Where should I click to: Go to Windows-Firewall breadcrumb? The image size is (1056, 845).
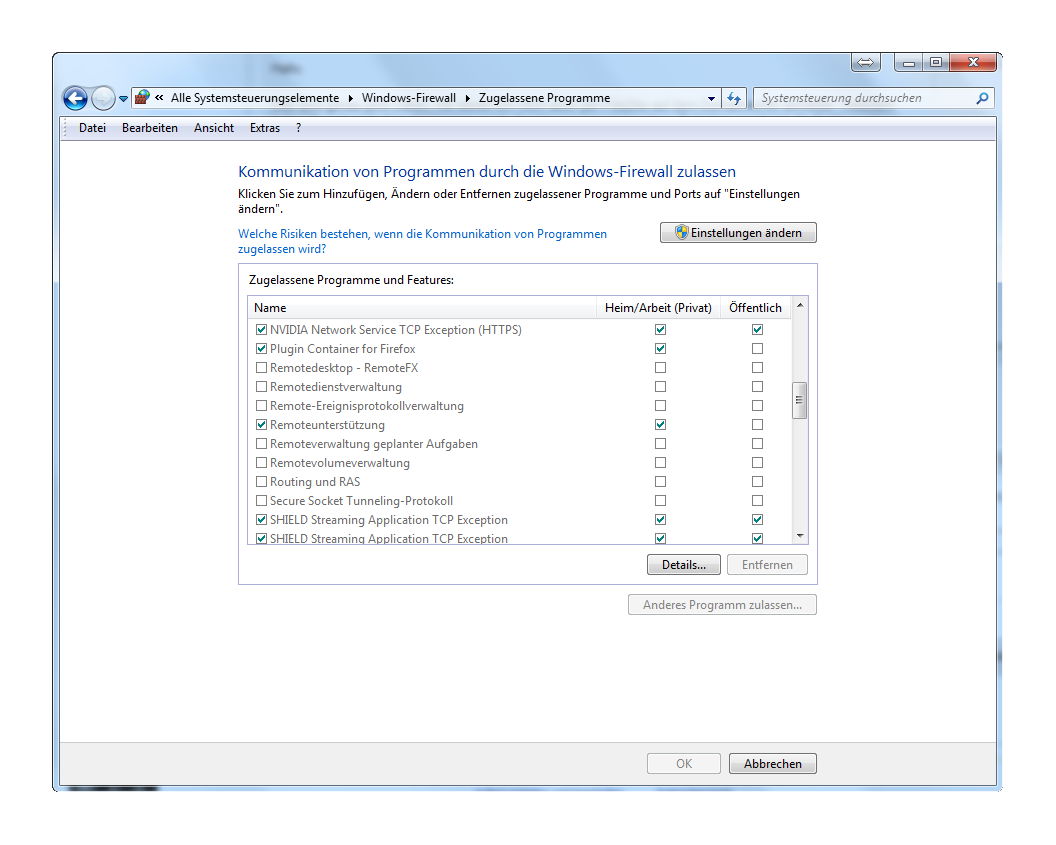point(409,98)
